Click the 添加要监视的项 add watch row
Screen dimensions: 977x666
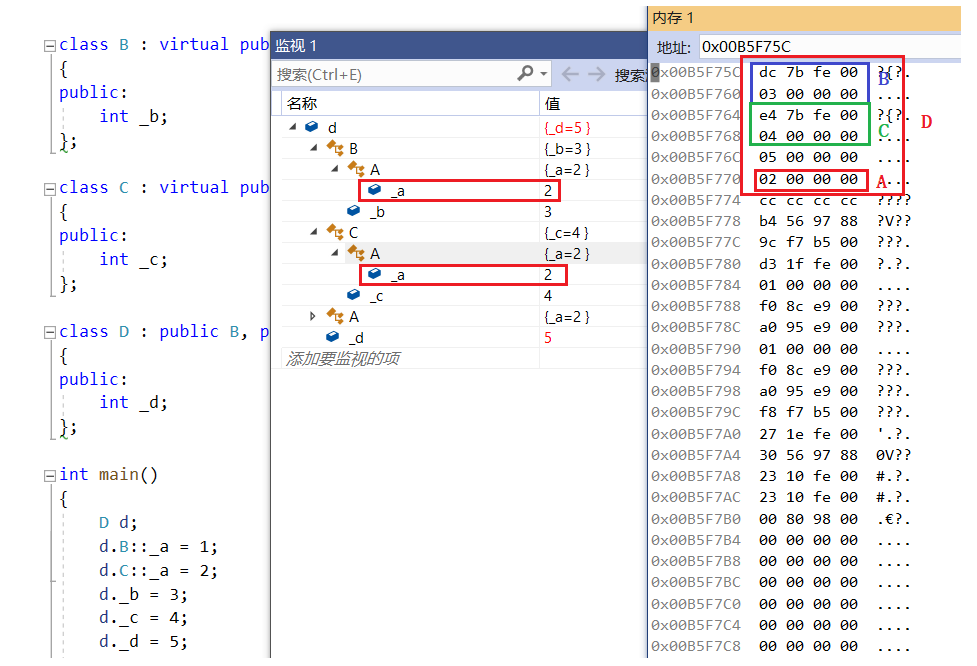(x=343, y=358)
